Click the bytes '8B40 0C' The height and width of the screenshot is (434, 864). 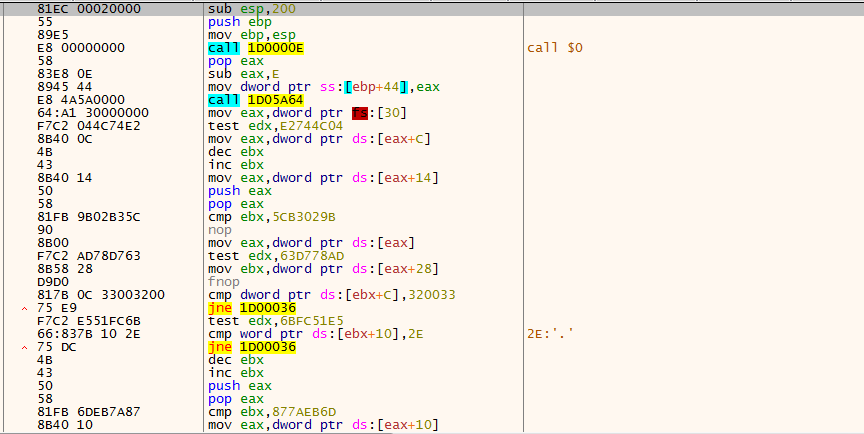point(65,139)
